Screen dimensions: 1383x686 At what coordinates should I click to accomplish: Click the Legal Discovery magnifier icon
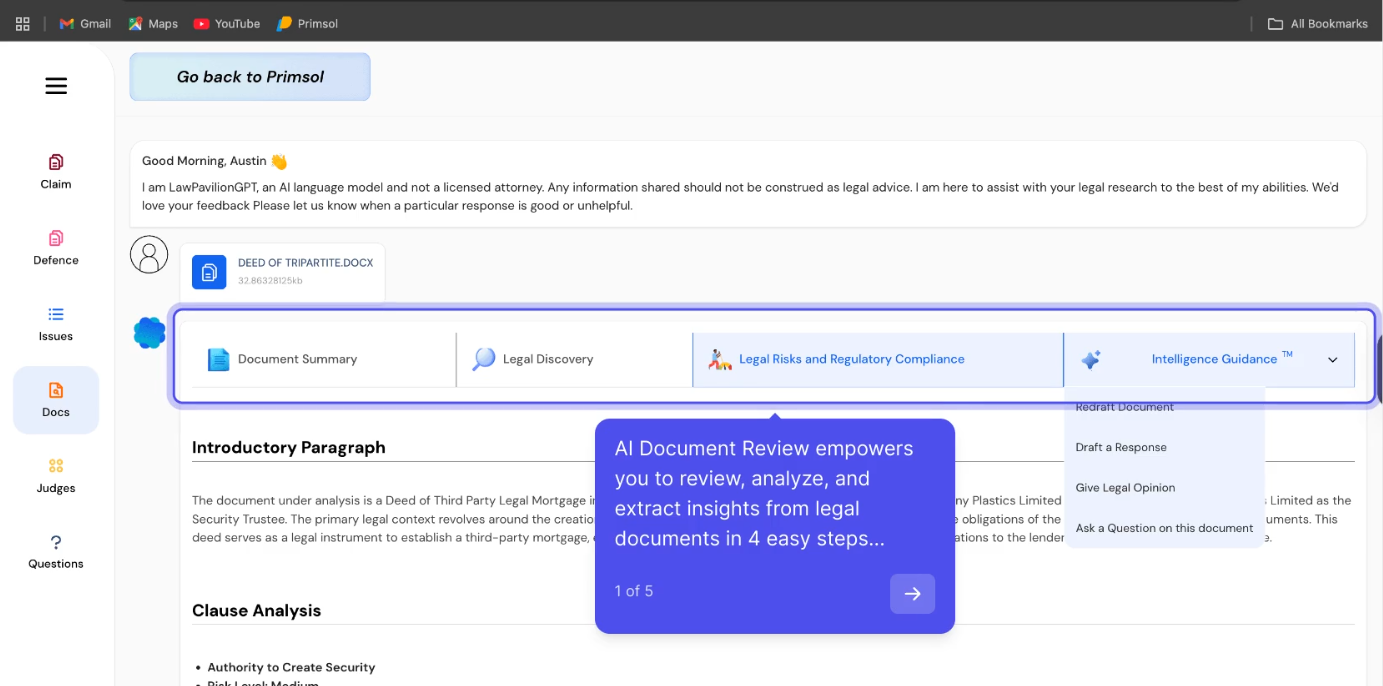click(484, 359)
